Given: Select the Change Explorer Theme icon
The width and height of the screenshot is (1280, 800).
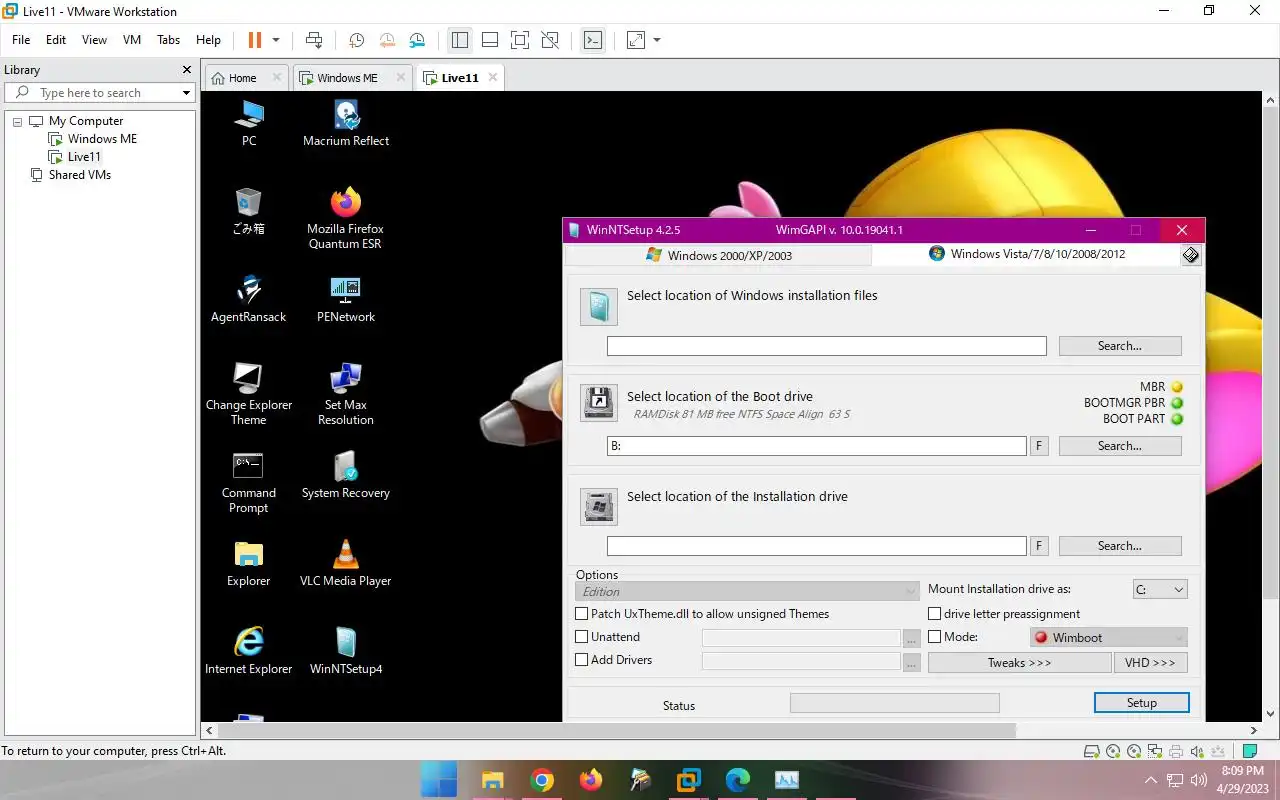Looking at the screenshot, I should pos(248,394).
